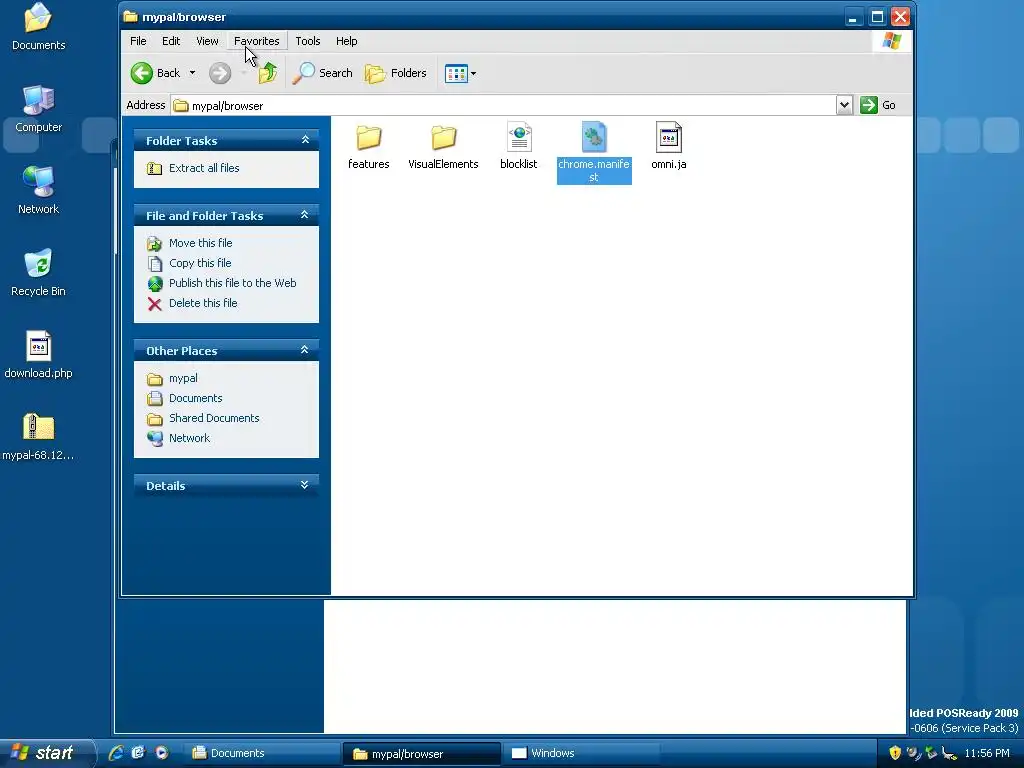Viewport: 1024px width, 768px height.
Task: Click Copy this file link
Action: click(200, 263)
